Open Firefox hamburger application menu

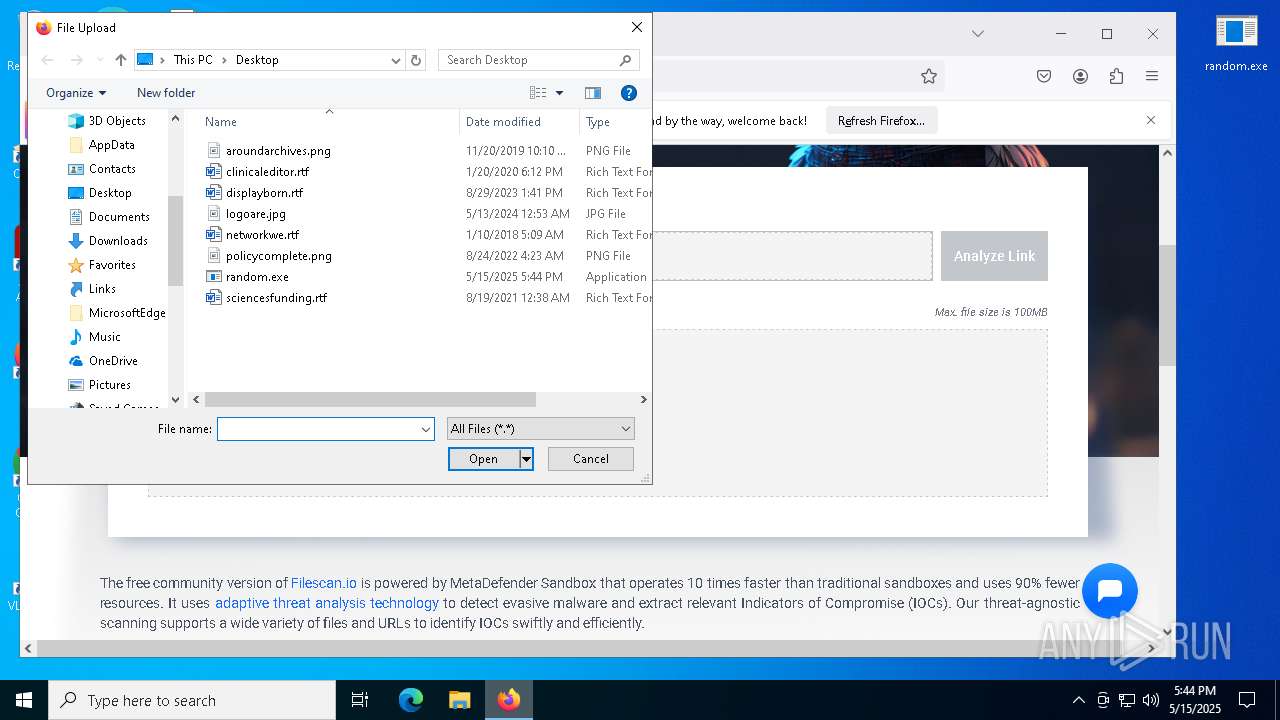point(1152,76)
